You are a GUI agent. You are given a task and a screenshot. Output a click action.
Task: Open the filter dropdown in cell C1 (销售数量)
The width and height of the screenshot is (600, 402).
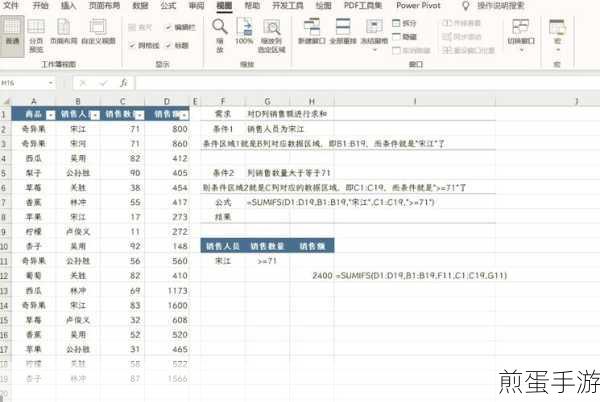click(x=140, y=115)
